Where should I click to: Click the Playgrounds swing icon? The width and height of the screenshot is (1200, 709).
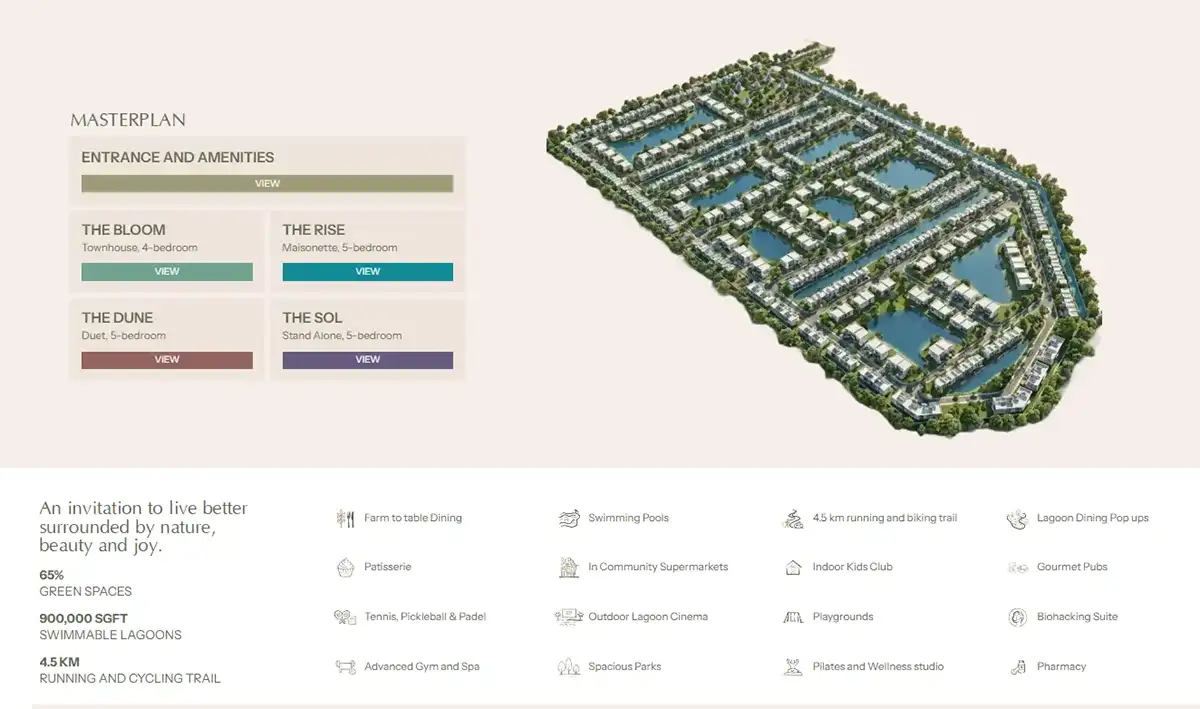point(793,617)
